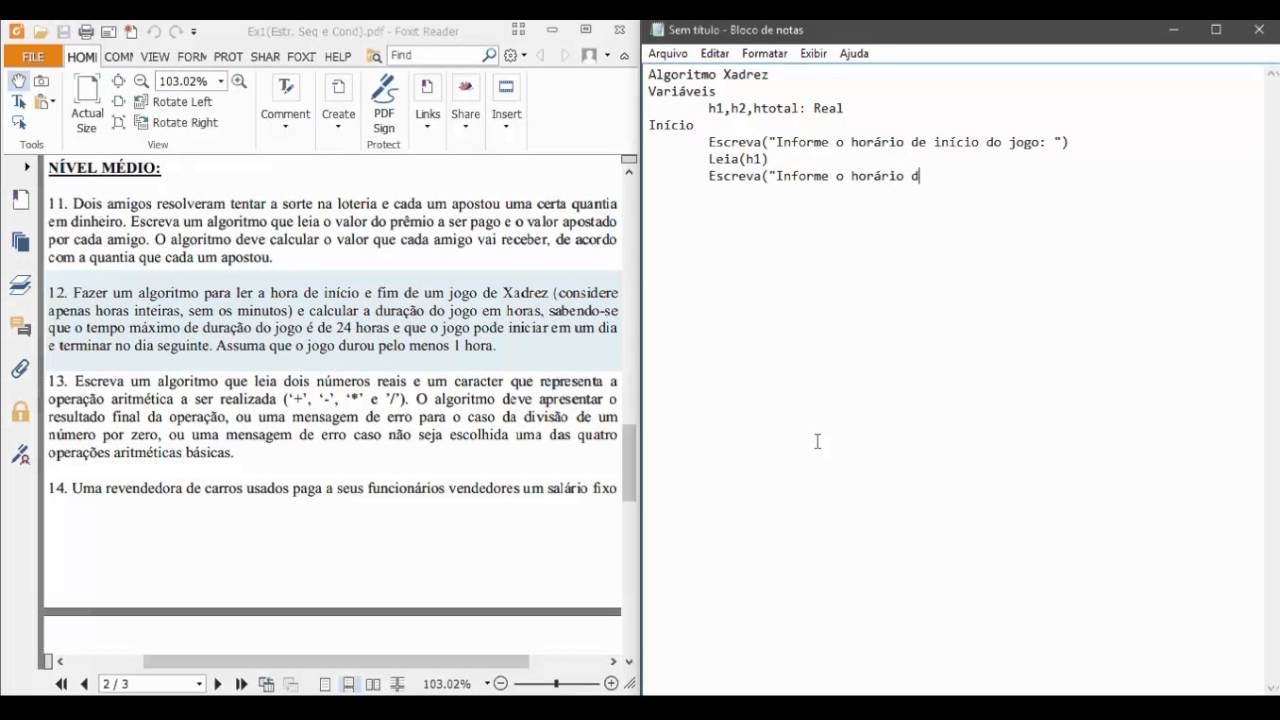Image resolution: width=1280 pixels, height=720 pixels.
Task: Activate the Snapshot camera tool
Action: click(x=41, y=81)
